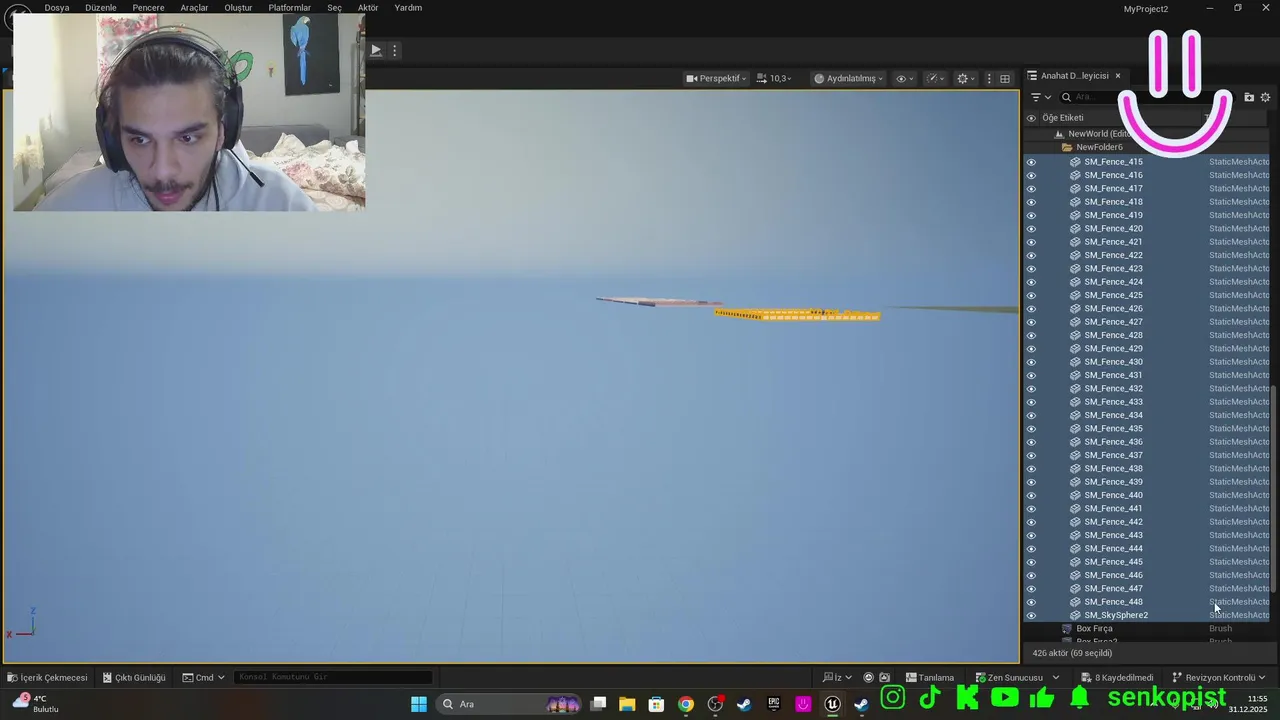Open Tanılama diagnostics in status bar
The height and width of the screenshot is (720, 1280).
point(929,677)
